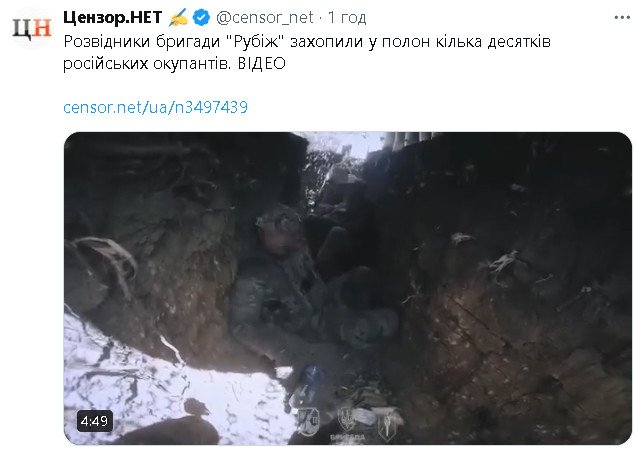Click the quoted word "Рубіж" in the tweet

coord(256,42)
